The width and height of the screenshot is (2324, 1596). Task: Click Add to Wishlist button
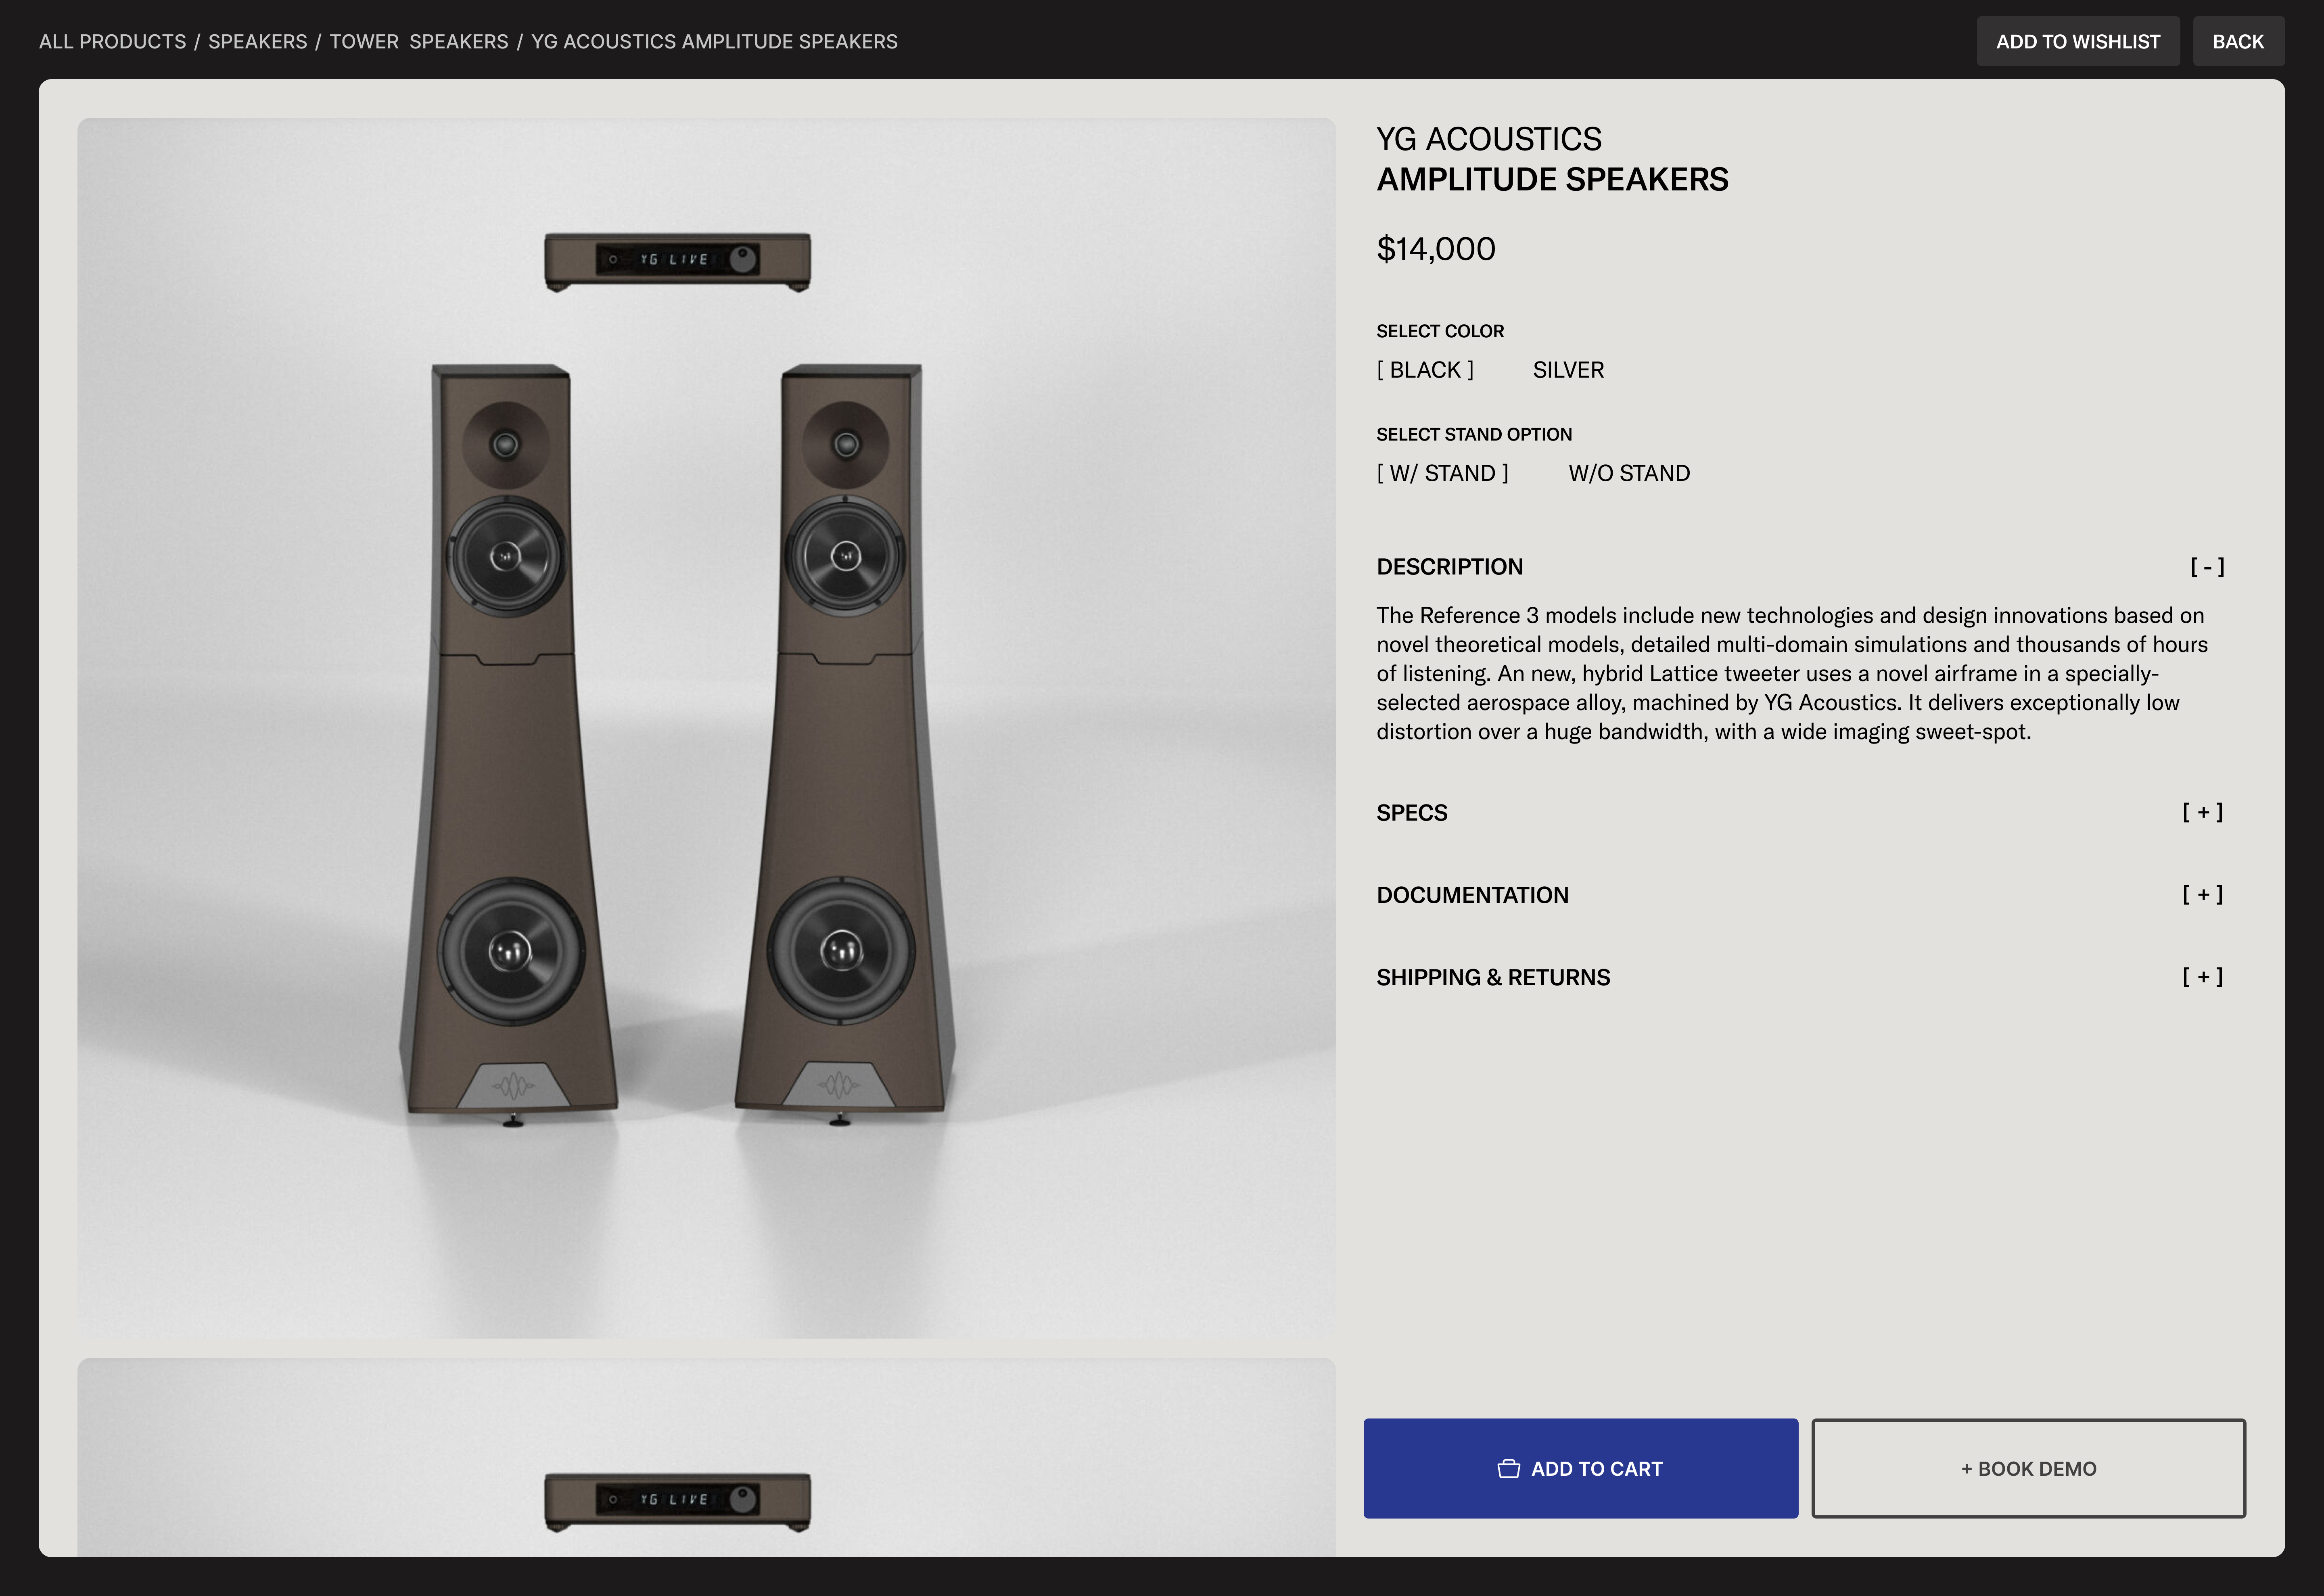[2078, 41]
